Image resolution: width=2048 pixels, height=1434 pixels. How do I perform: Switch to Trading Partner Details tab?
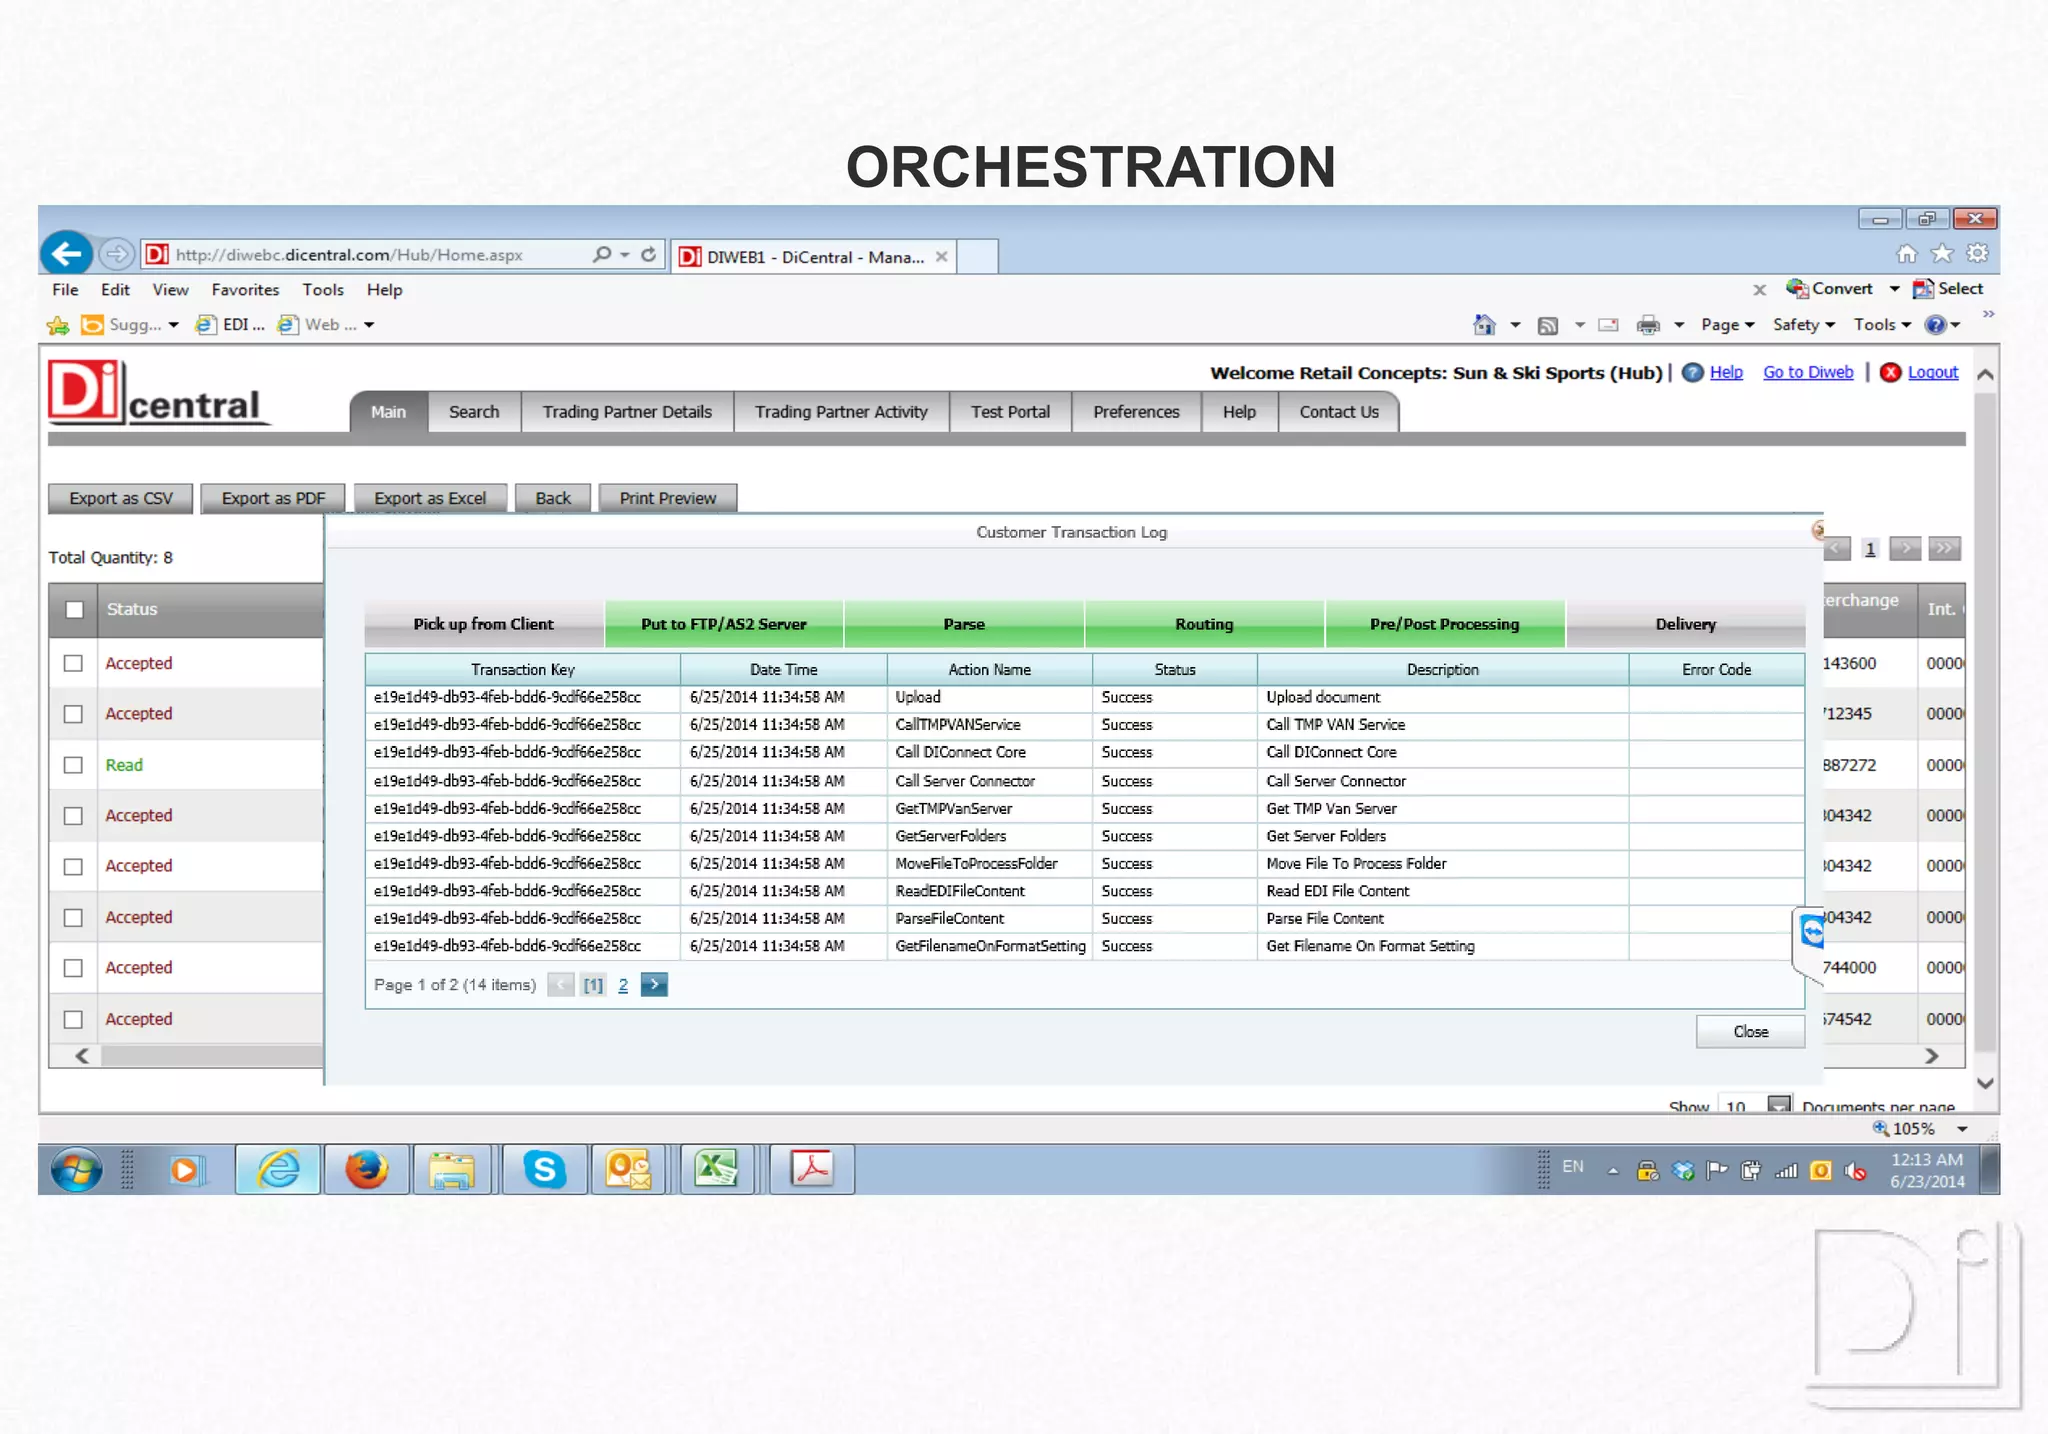click(x=627, y=412)
